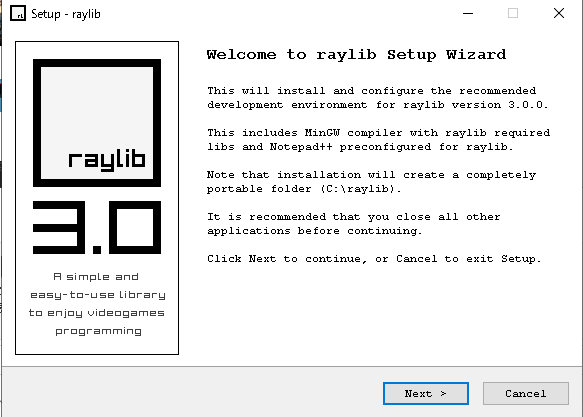Click the 'Welcome to raylib Setup Wizard' heading
The height and width of the screenshot is (417, 583).
tap(356, 55)
